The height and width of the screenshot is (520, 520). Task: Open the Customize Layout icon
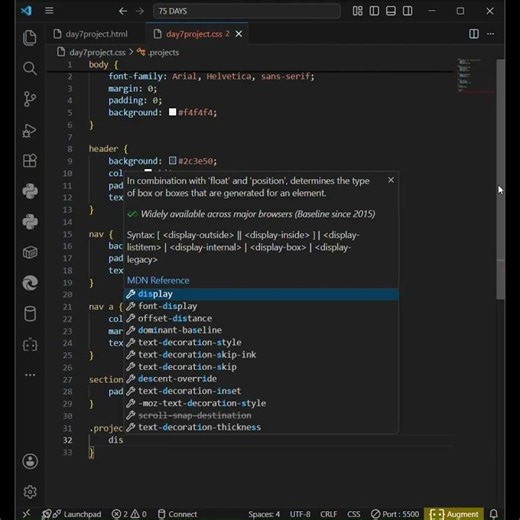357,11
